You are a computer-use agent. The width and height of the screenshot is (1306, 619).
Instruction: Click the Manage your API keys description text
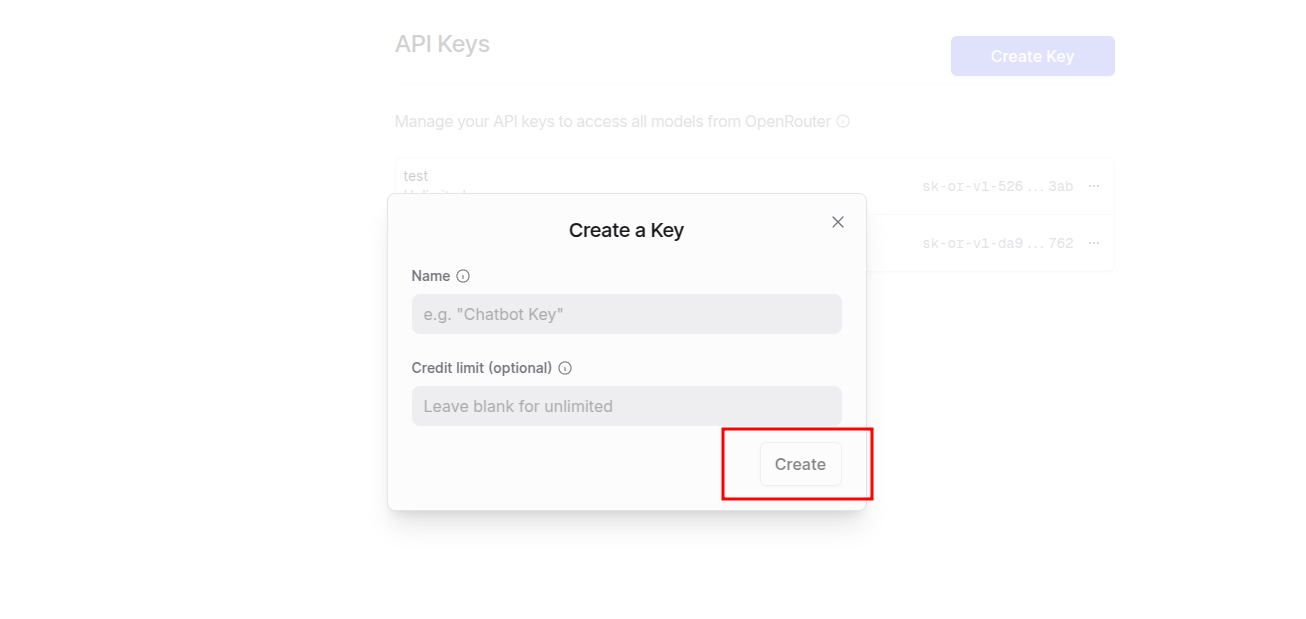tap(613, 121)
